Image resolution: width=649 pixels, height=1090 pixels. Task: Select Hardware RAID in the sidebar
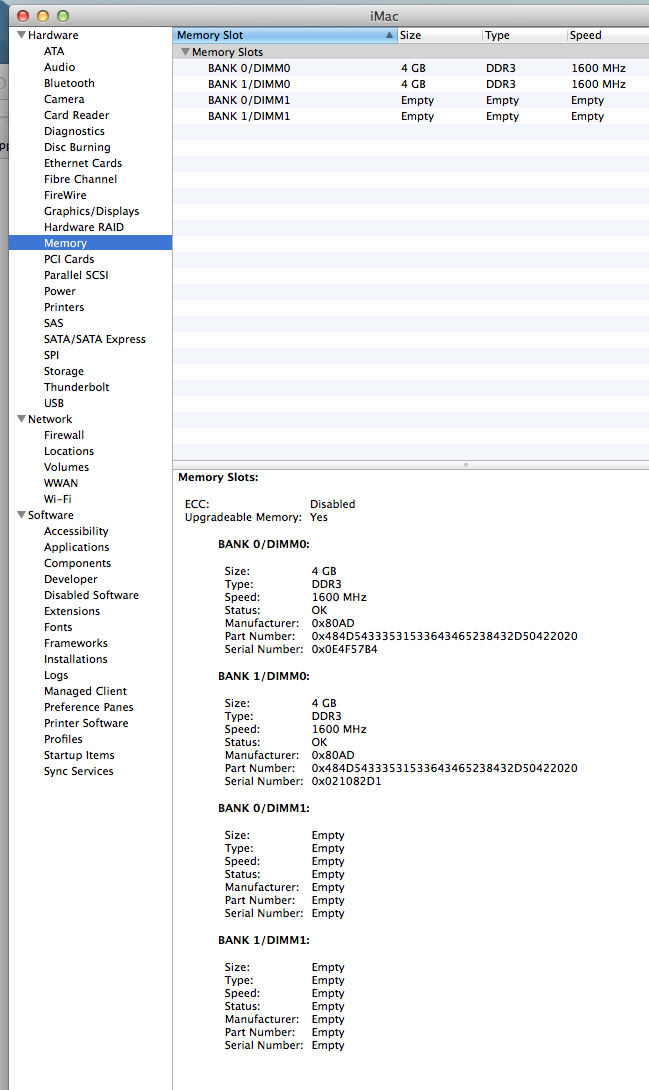(x=84, y=227)
